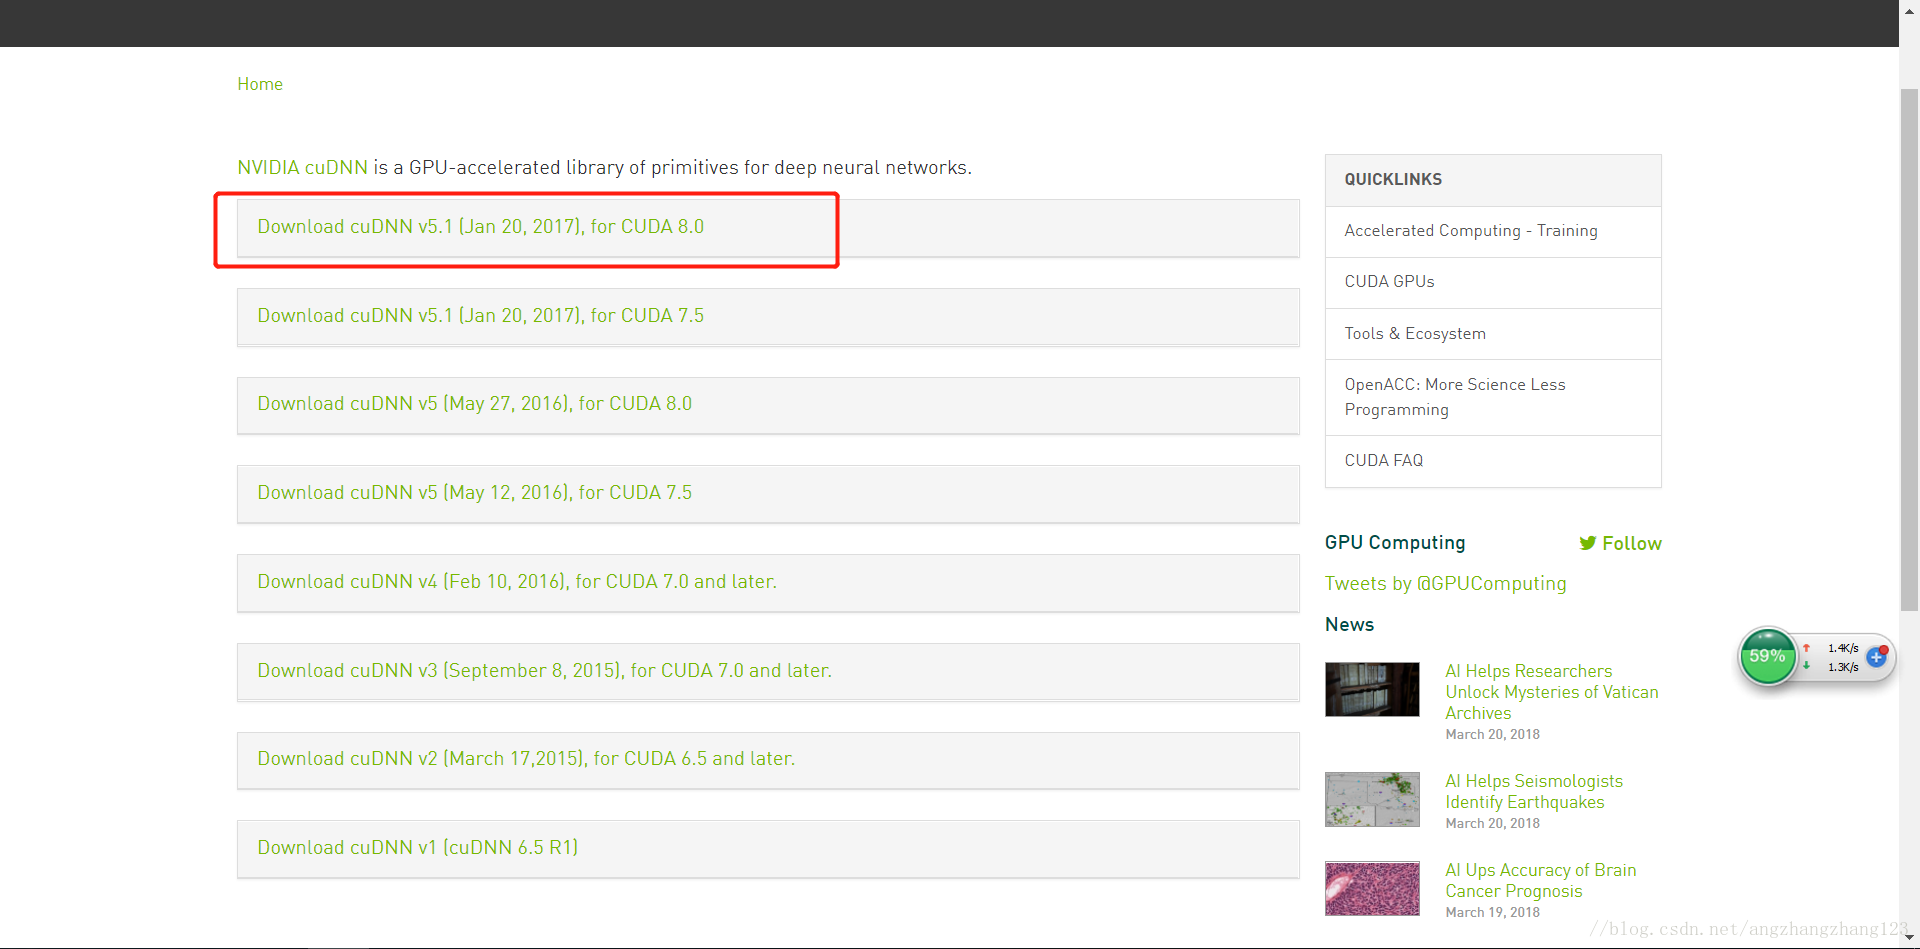Read AI Ups Accuracy of Brain Cancer Prognosis
The image size is (1920, 949).
[1540, 881]
